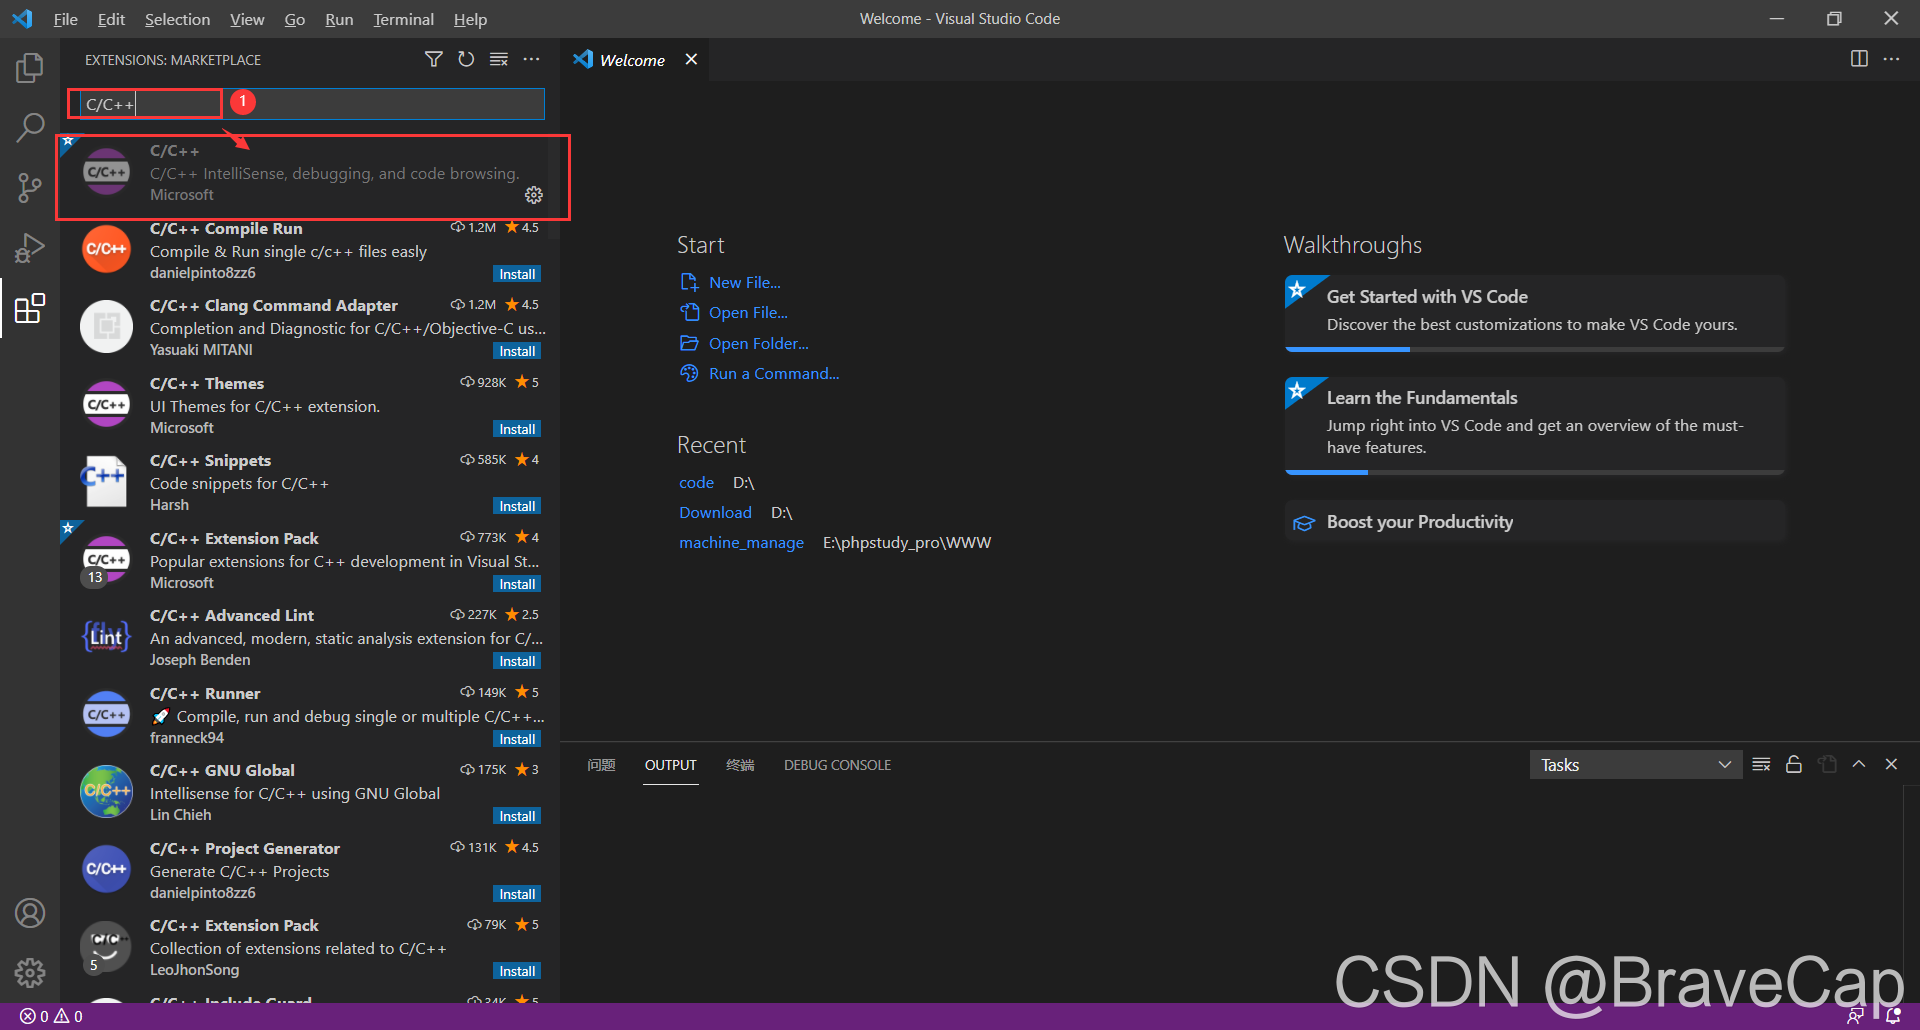This screenshot has width=1920, height=1030.
Task: Open log output file icon
Action: pyautogui.click(x=1827, y=764)
